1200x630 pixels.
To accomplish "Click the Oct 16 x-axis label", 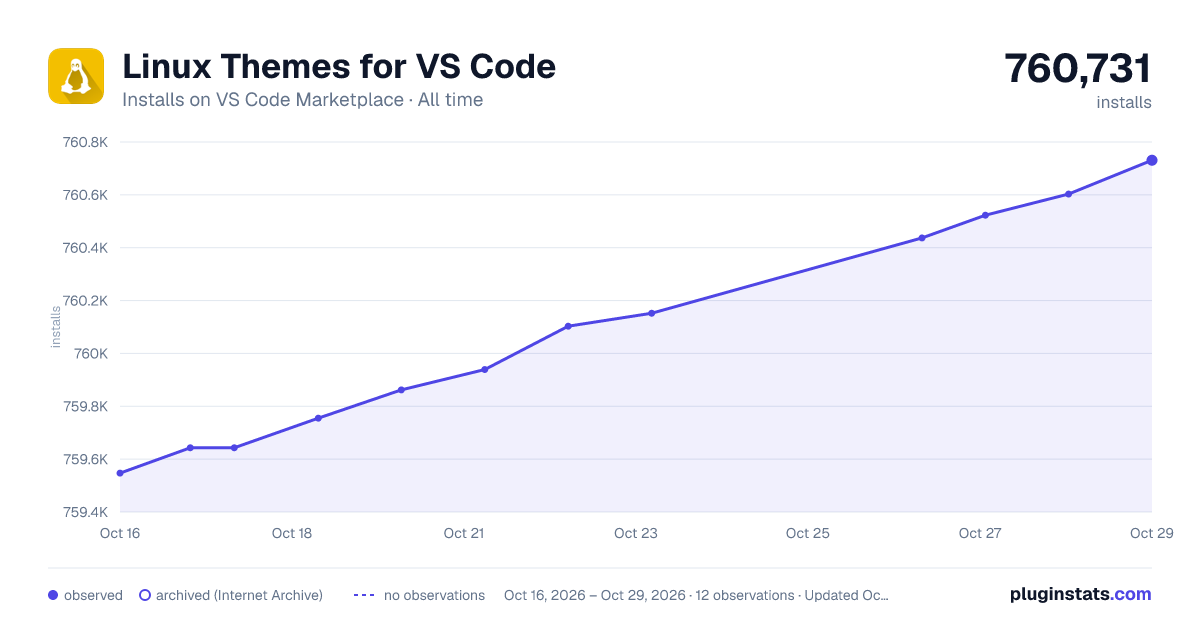I will [120, 533].
